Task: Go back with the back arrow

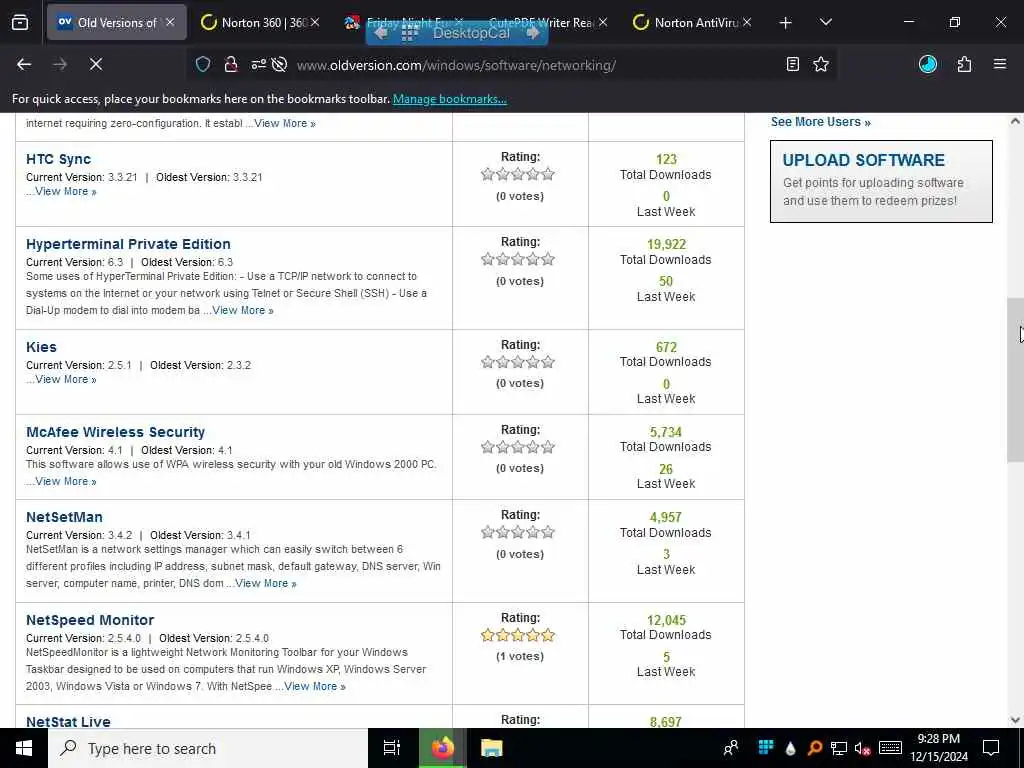Action: pyautogui.click(x=24, y=64)
